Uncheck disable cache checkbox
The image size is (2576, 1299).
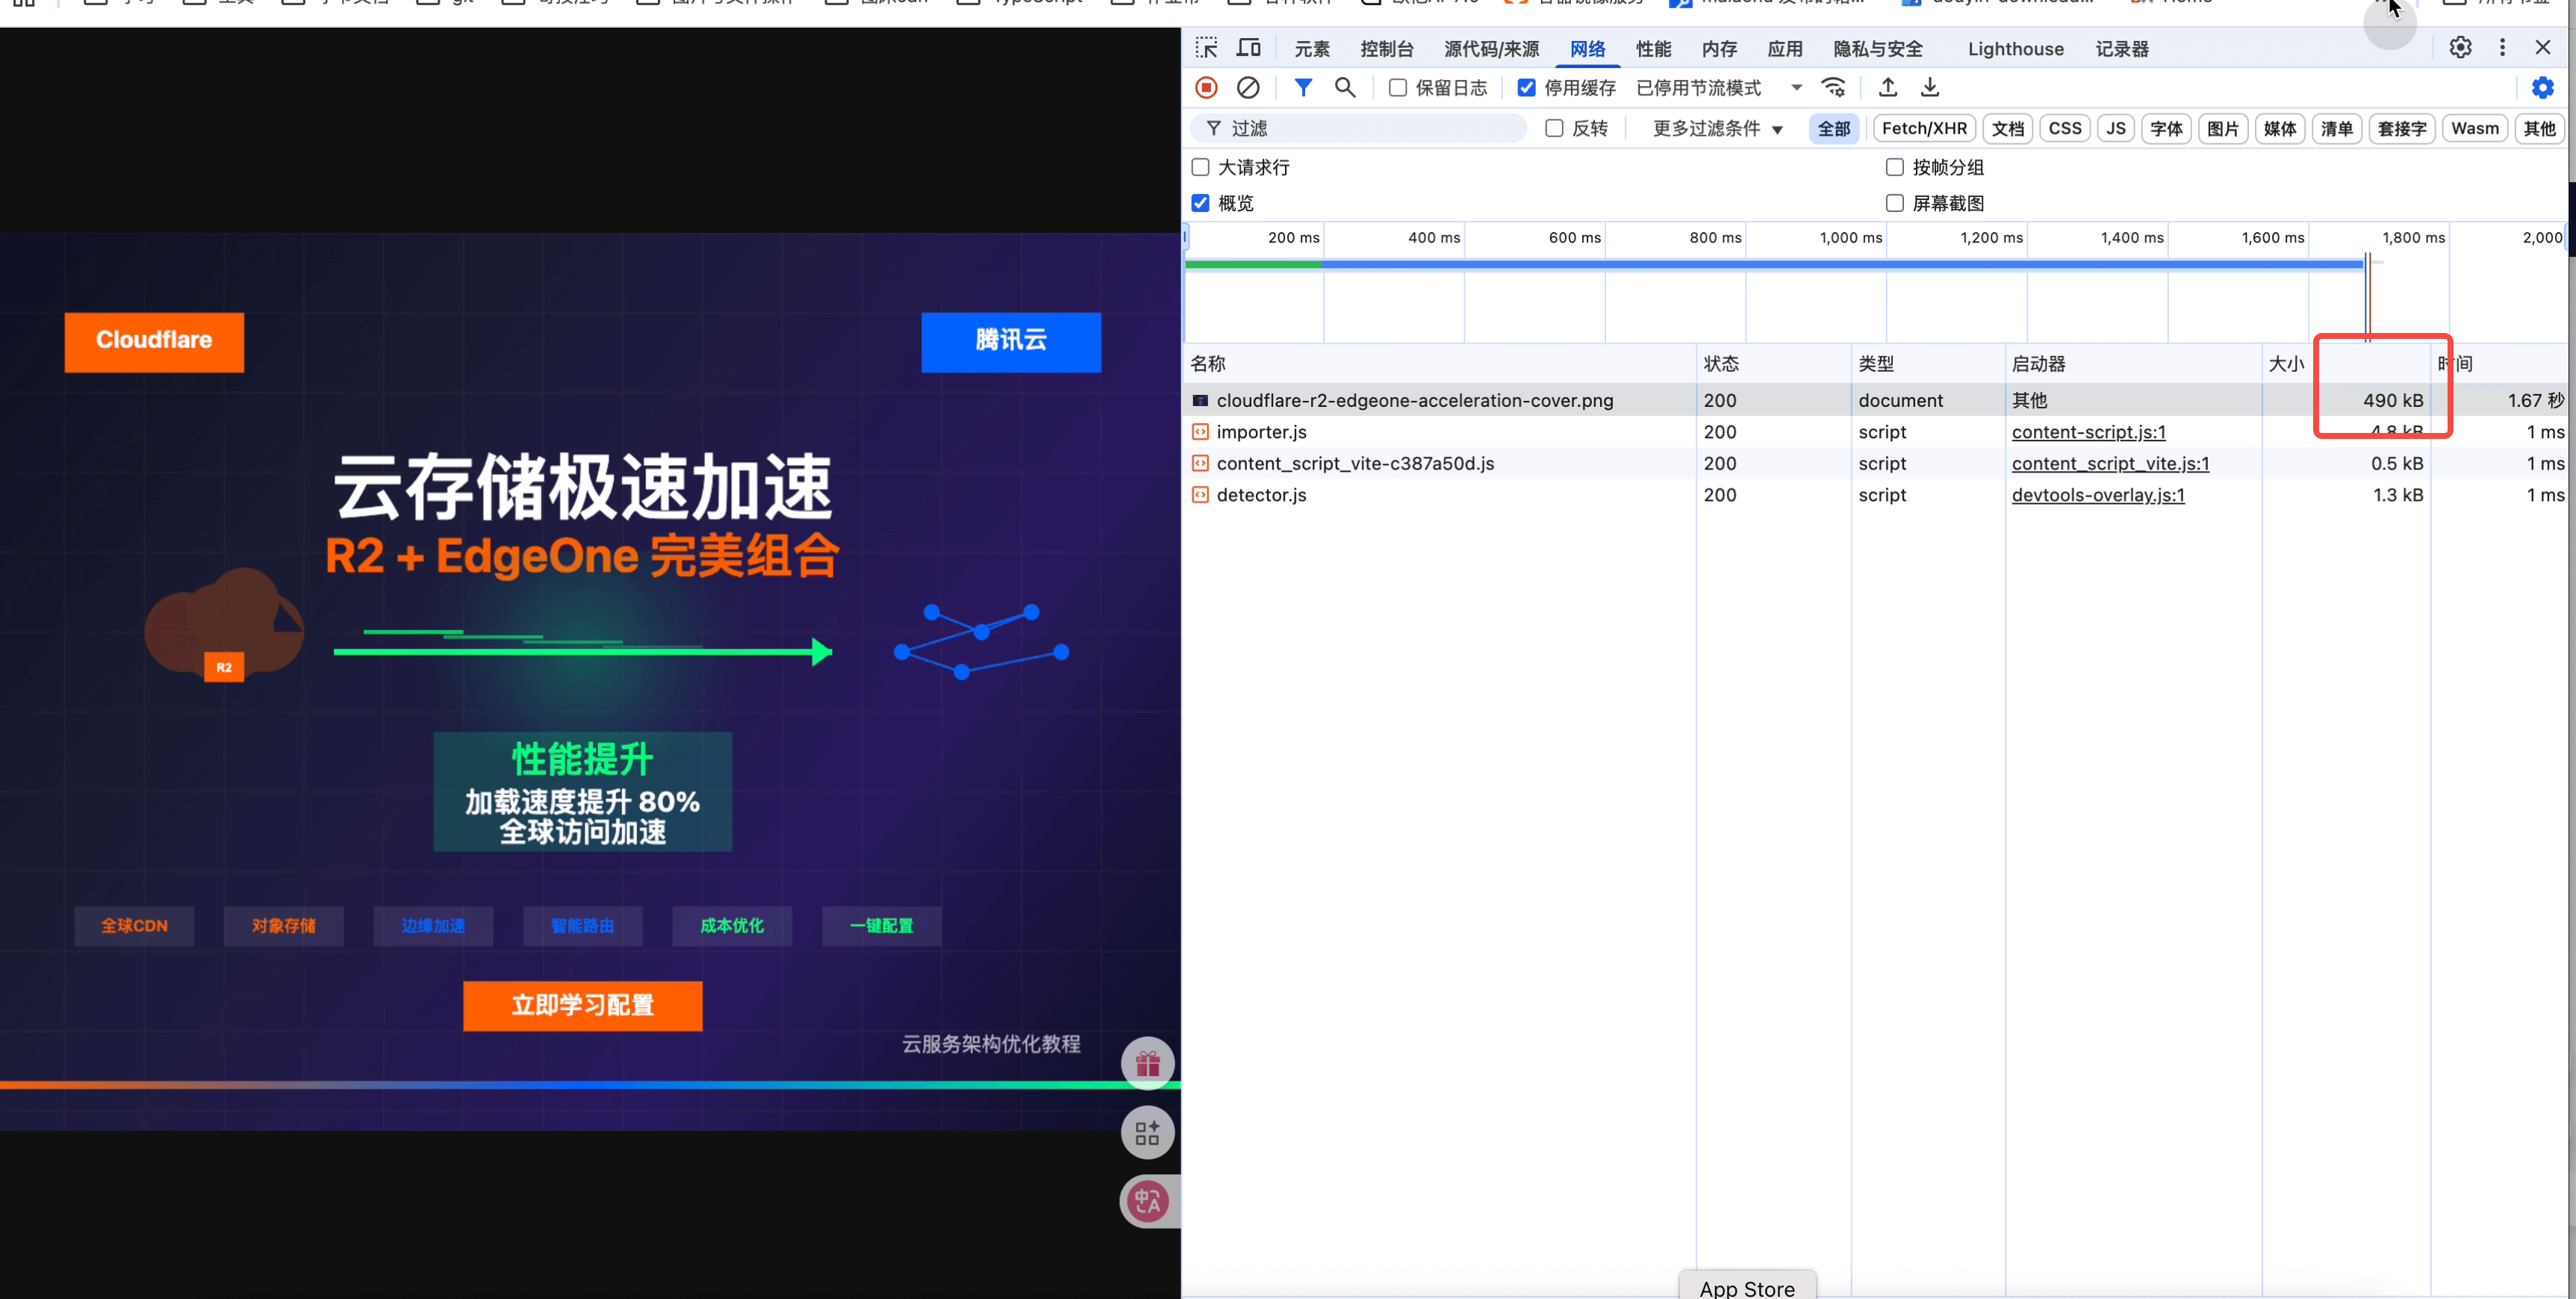coord(1526,88)
